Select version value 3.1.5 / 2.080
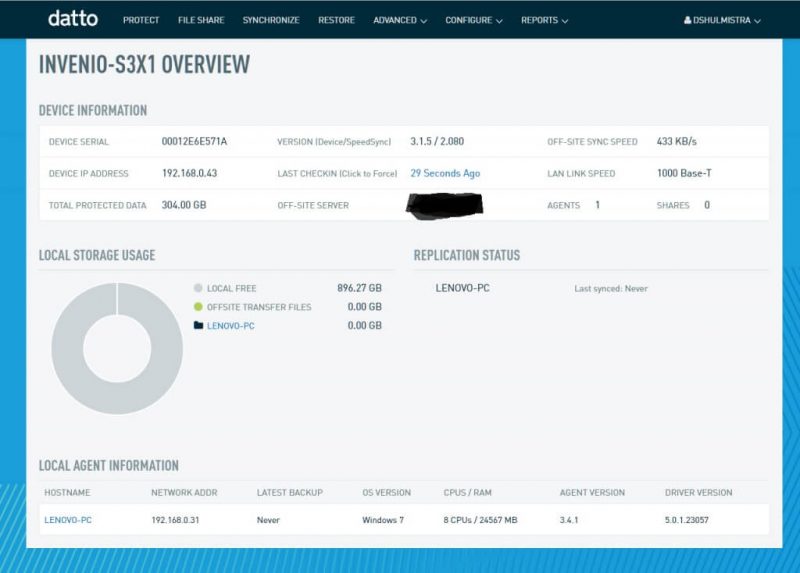Screen dimensions: 800x573 (437, 141)
